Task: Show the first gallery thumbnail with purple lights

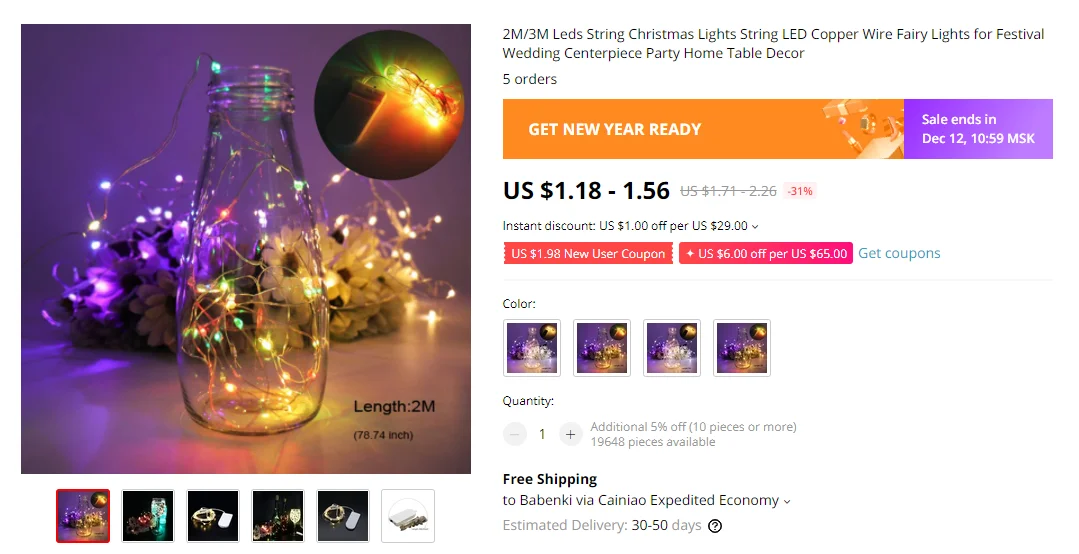Action: pyautogui.click(x=83, y=516)
